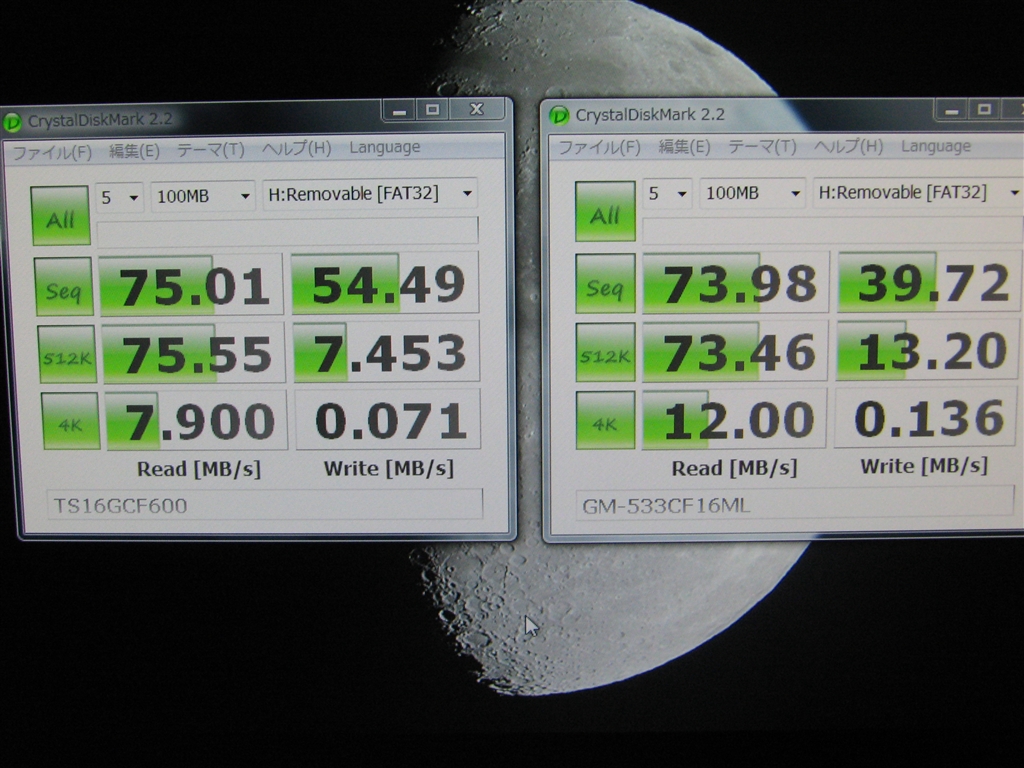
Task: Minimize the left CrystalDiskMark window
Action: click(x=400, y=111)
